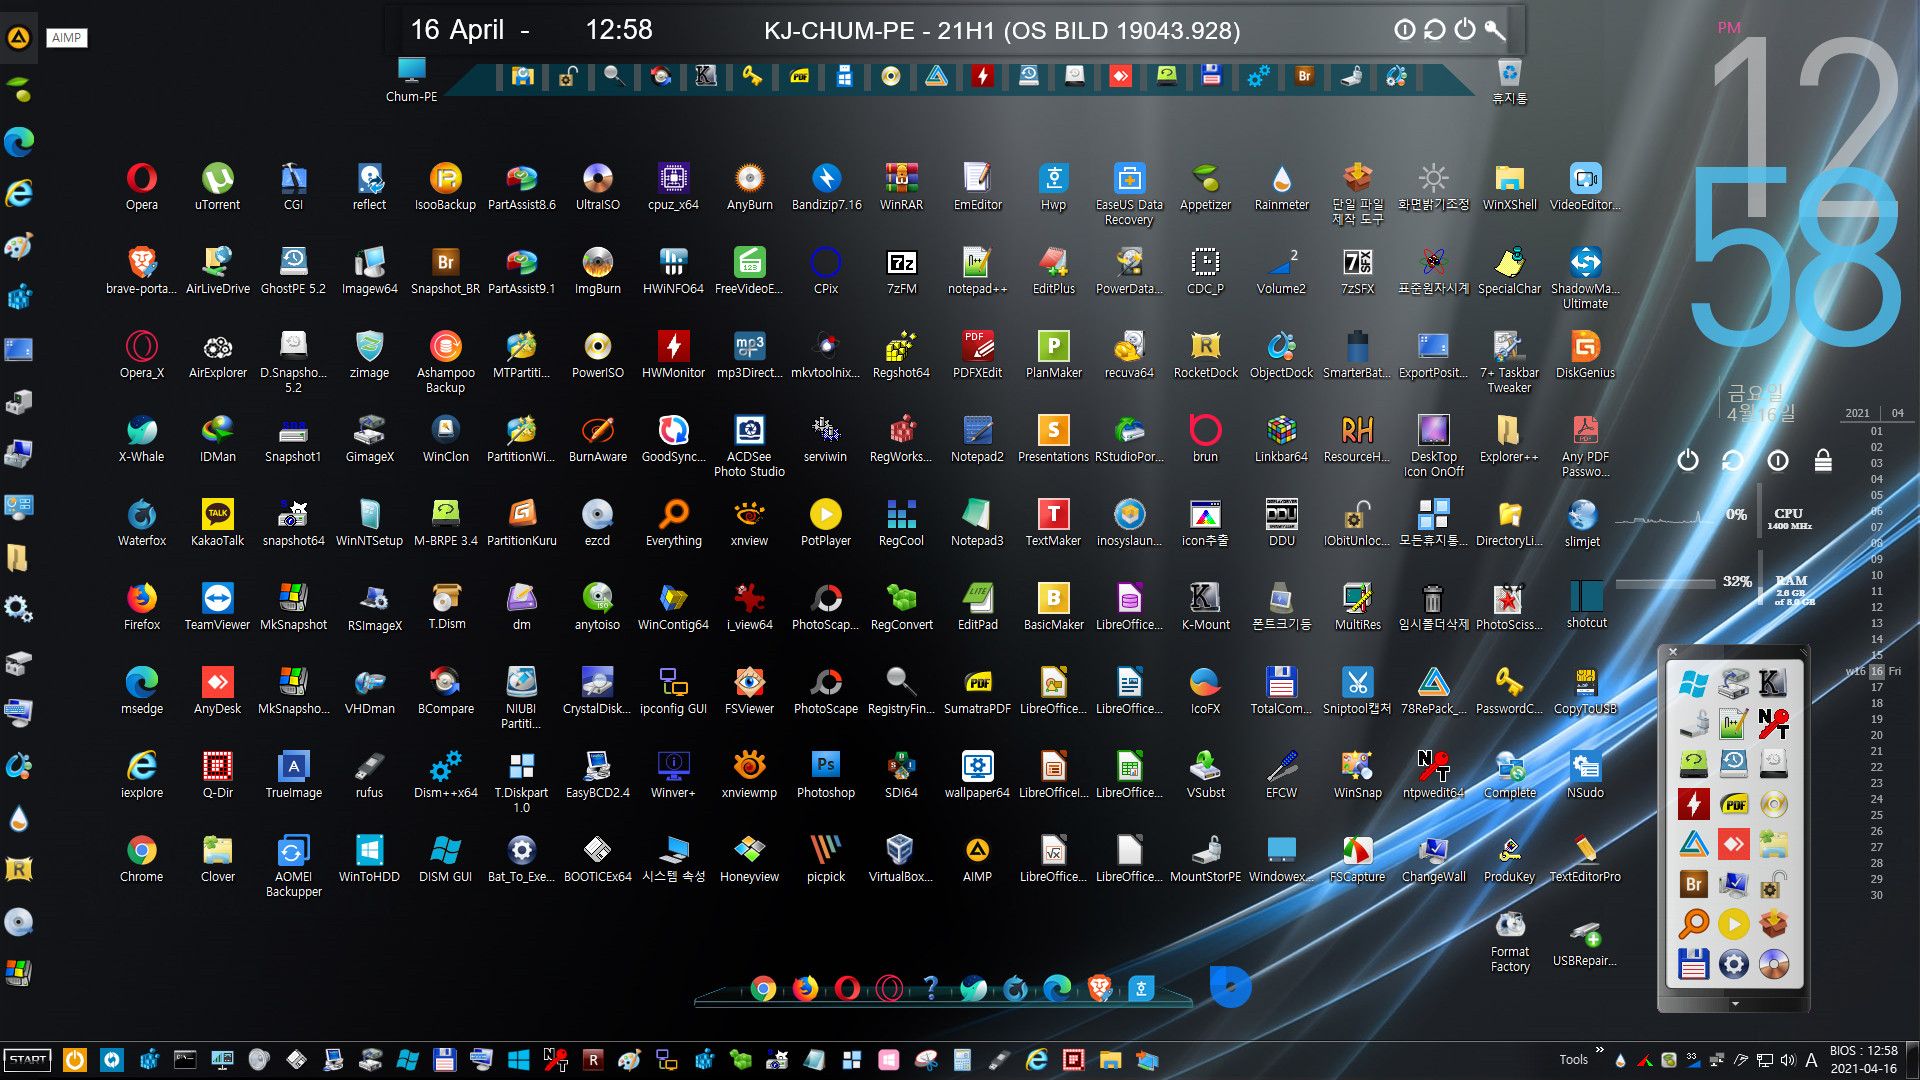Open Edge from the left sidebar
Screen dimensions: 1920x1080
tap(19, 141)
